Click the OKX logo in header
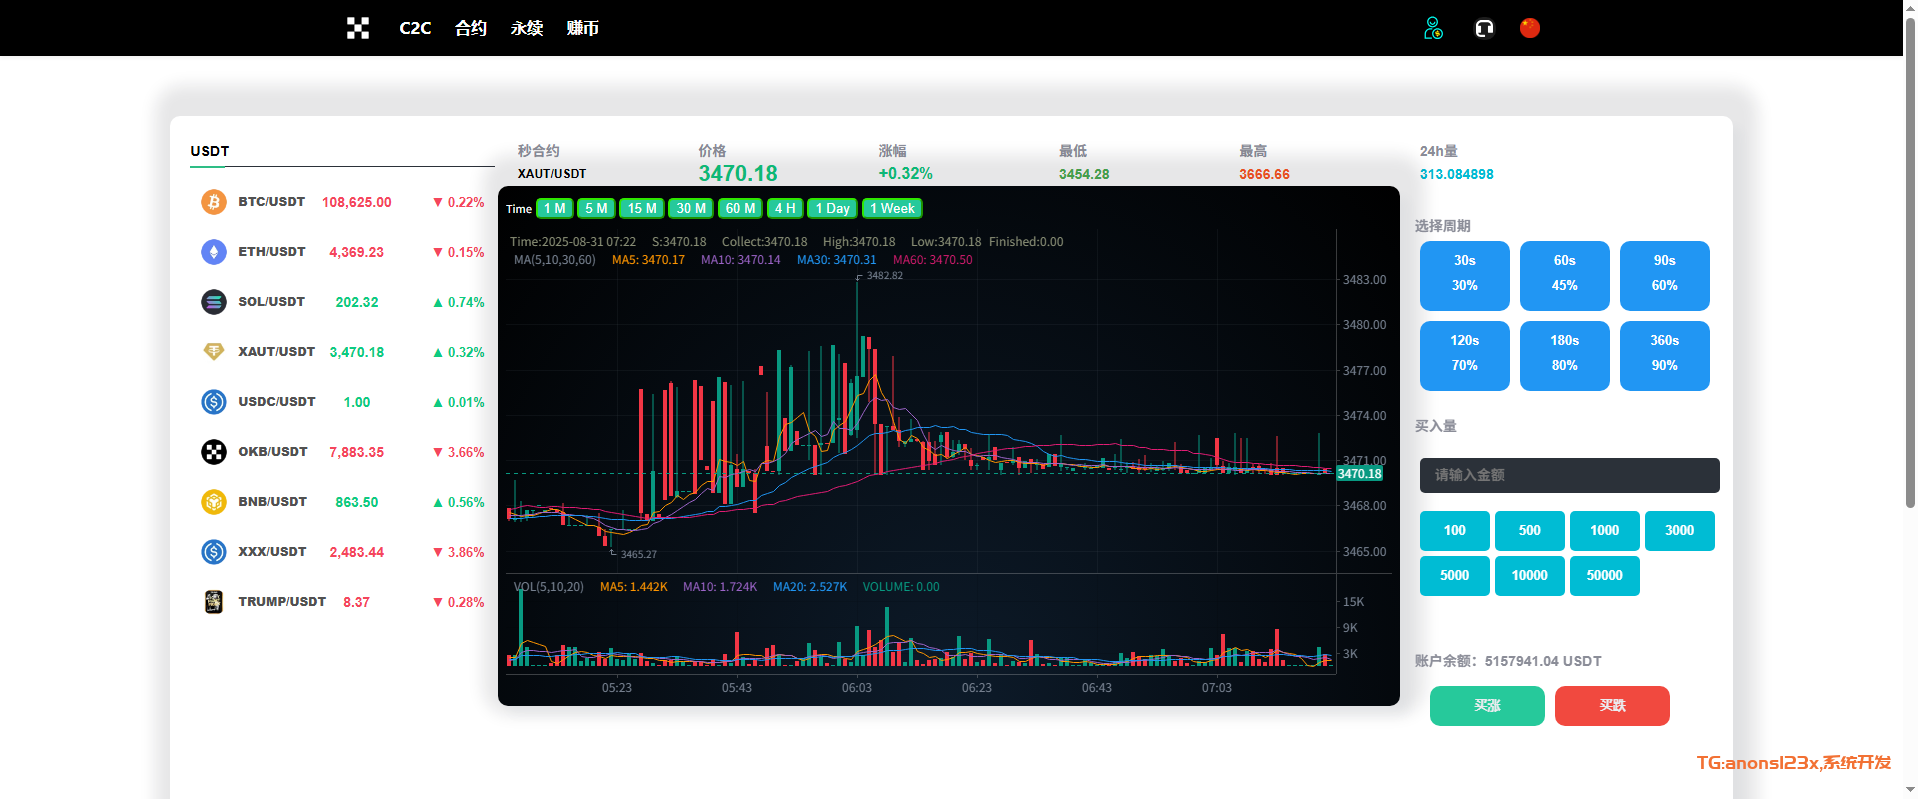The image size is (1918, 799). (x=357, y=28)
